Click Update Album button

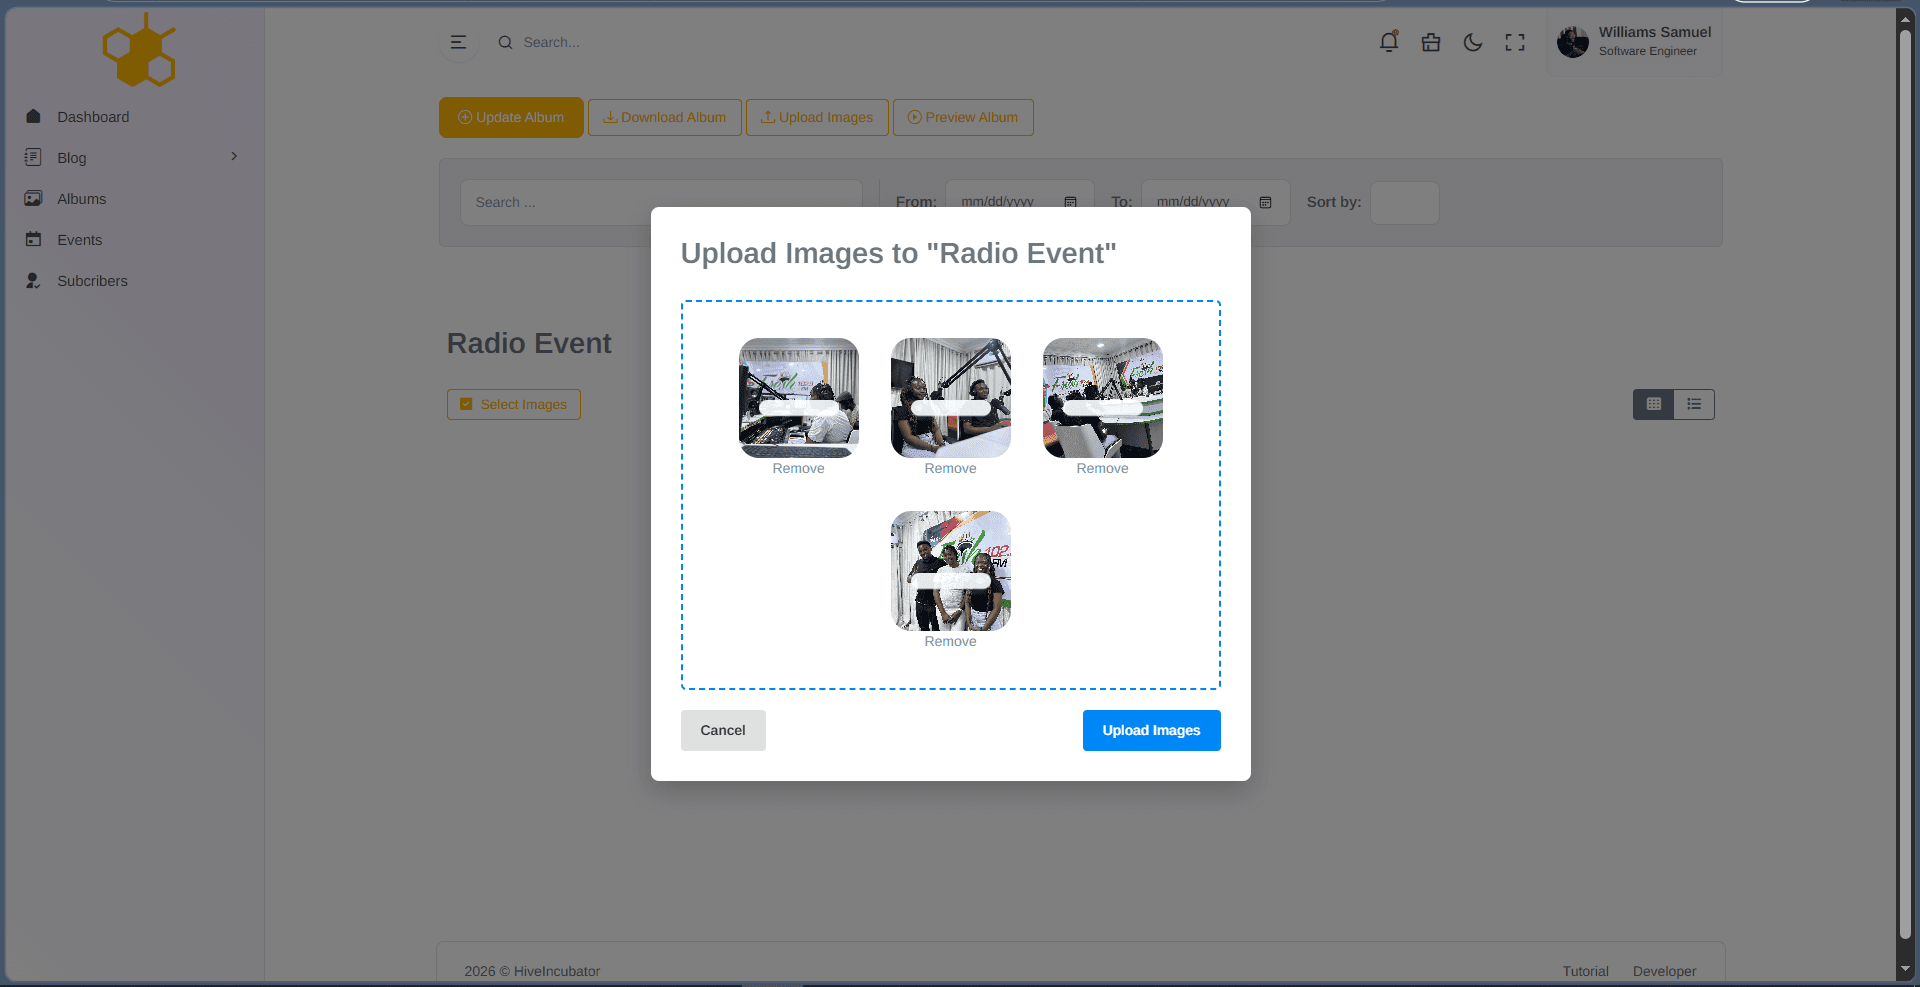pos(511,117)
